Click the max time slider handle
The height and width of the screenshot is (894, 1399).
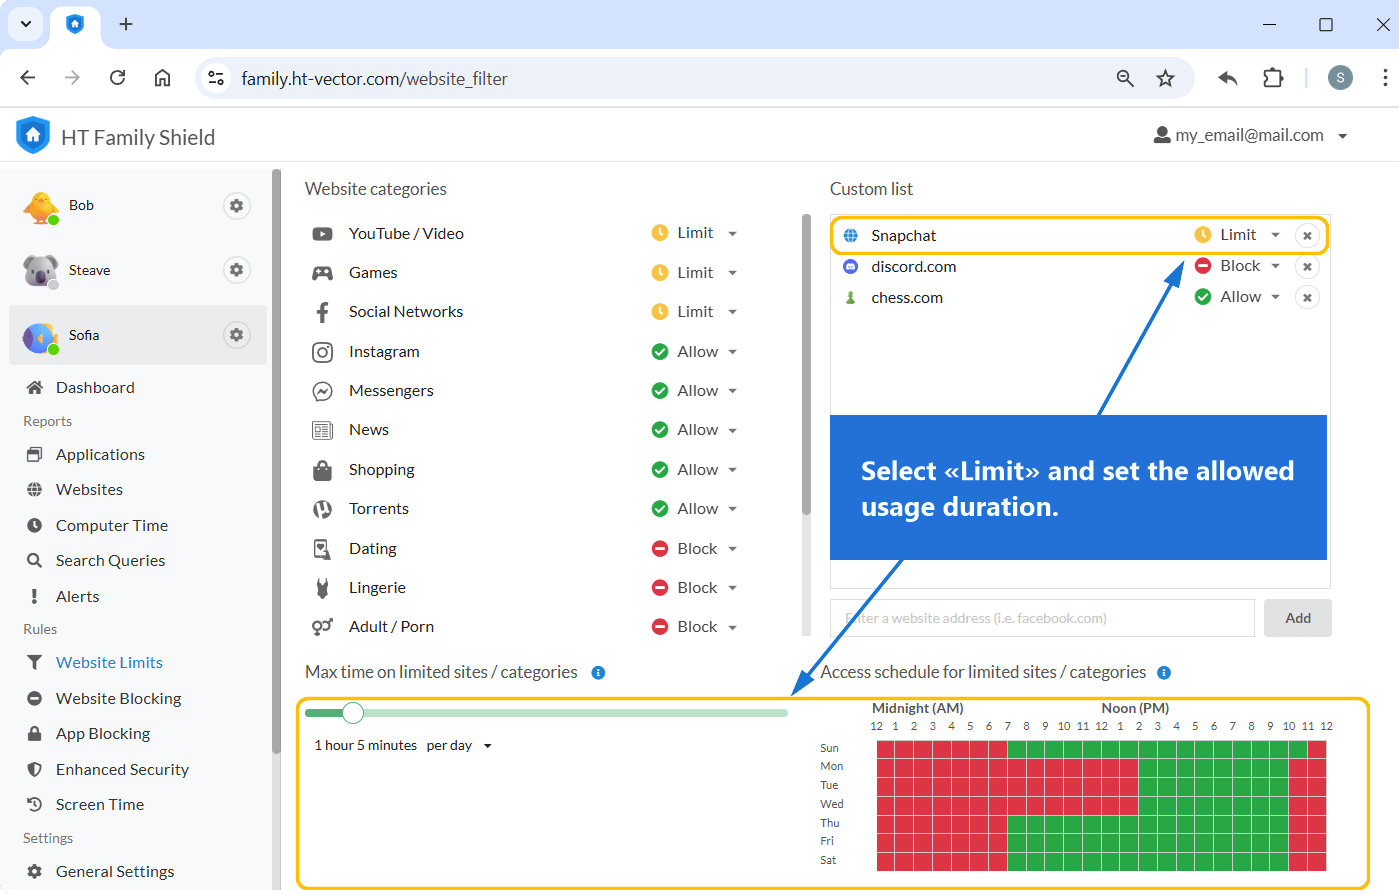tap(352, 713)
